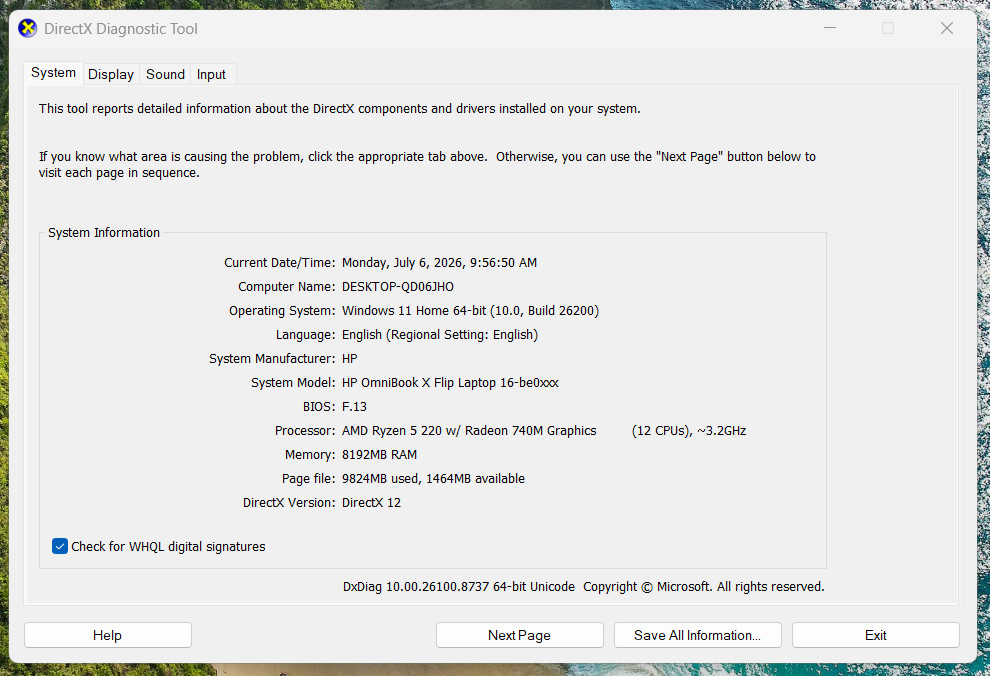Click the current date Monday, July 6, 2026

(439, 263)
